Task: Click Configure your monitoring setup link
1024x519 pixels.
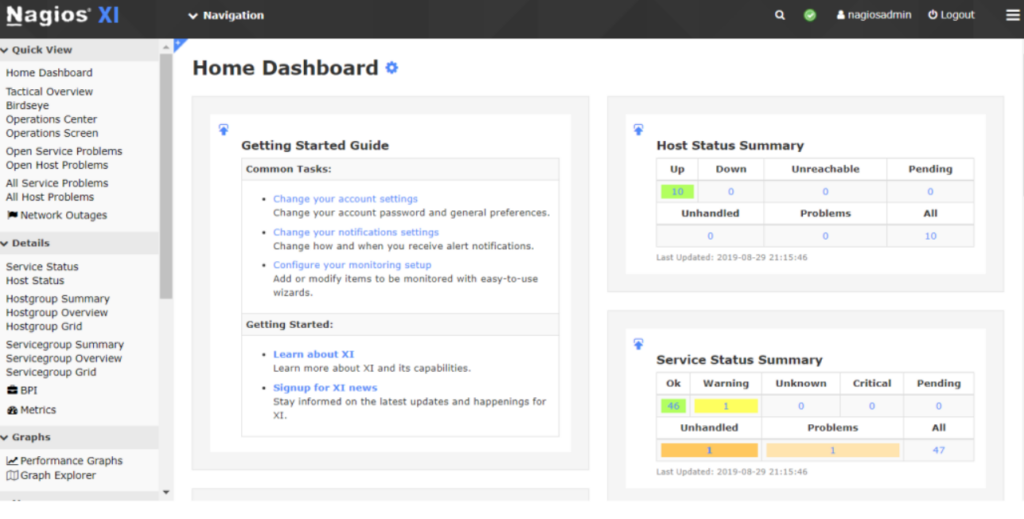Action: pos(352,264)
